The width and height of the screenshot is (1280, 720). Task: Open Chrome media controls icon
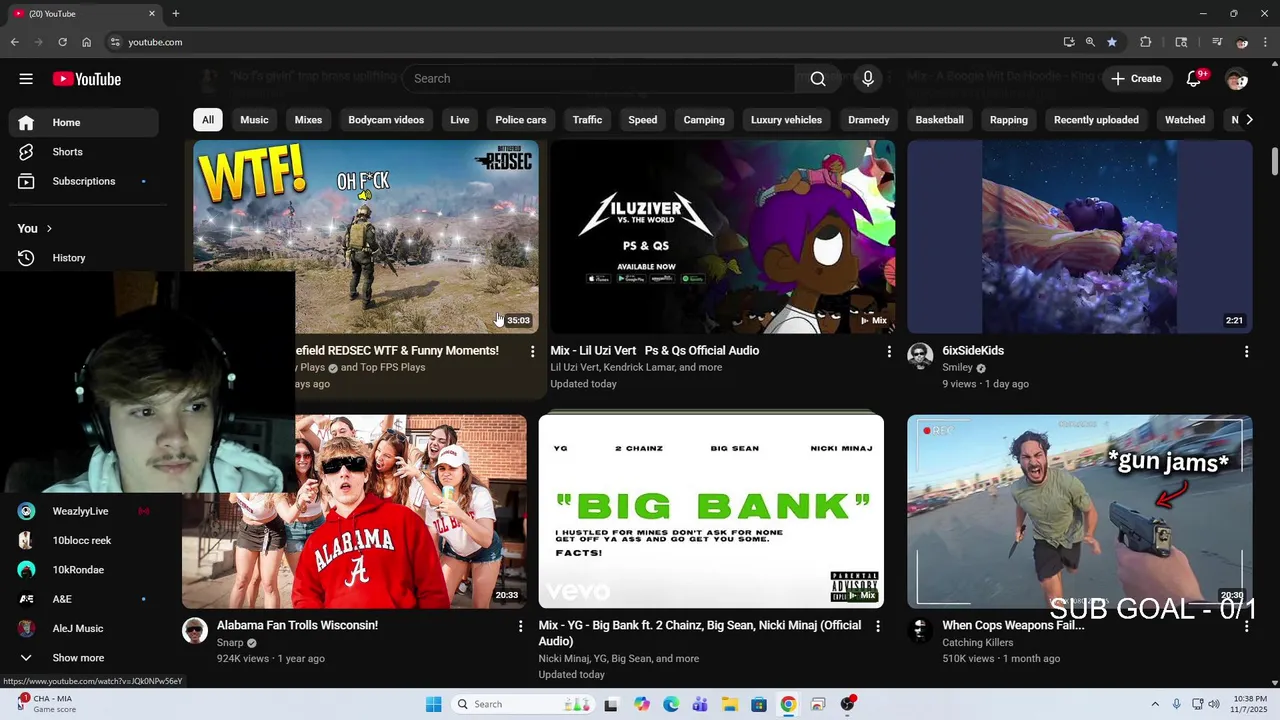point(1216,42)
